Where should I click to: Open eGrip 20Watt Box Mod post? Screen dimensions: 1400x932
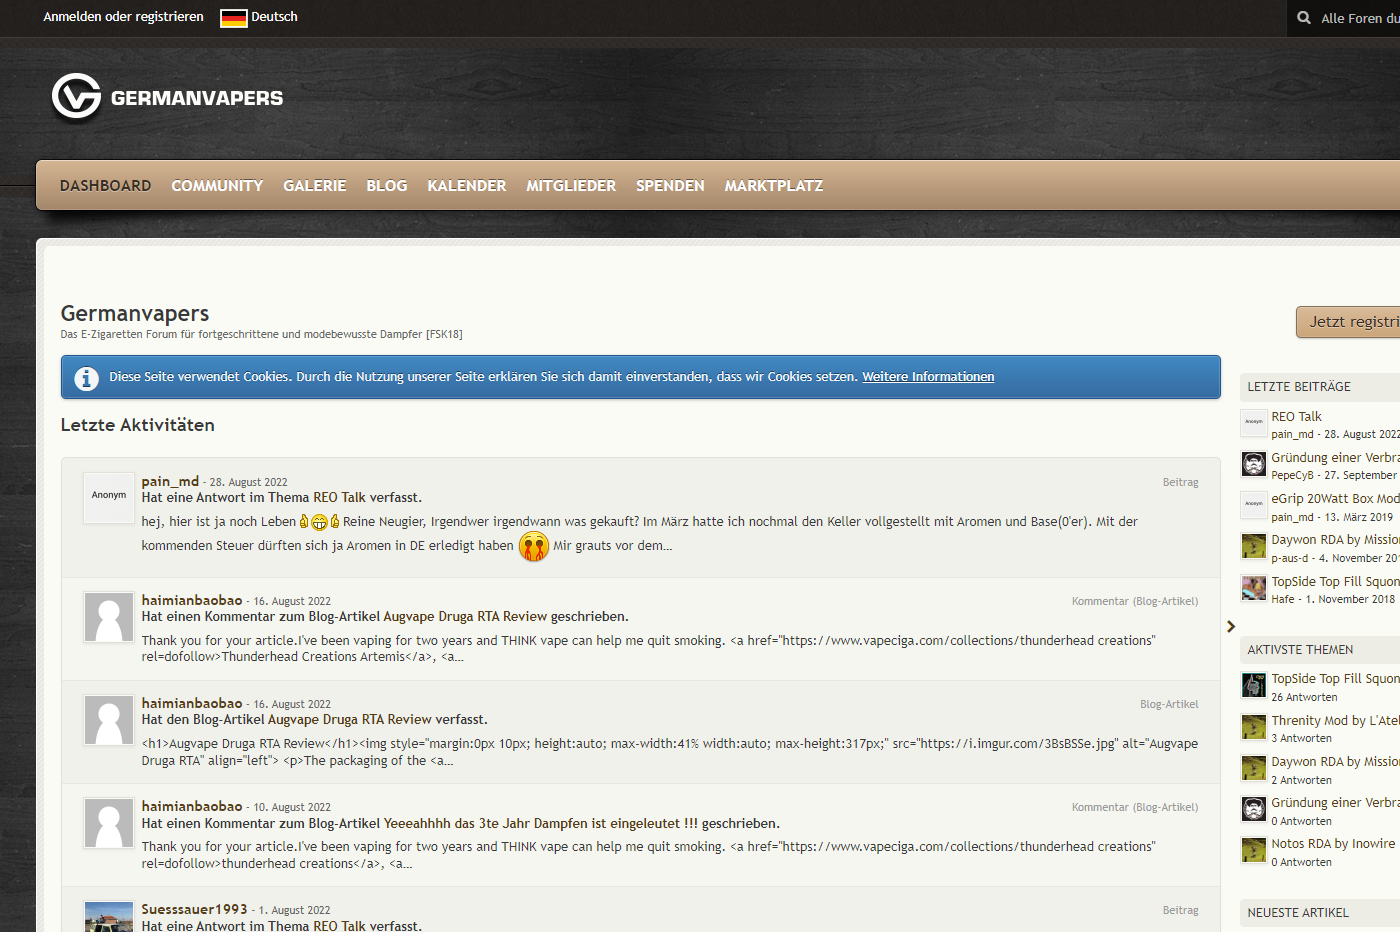tap(1335, 499)
